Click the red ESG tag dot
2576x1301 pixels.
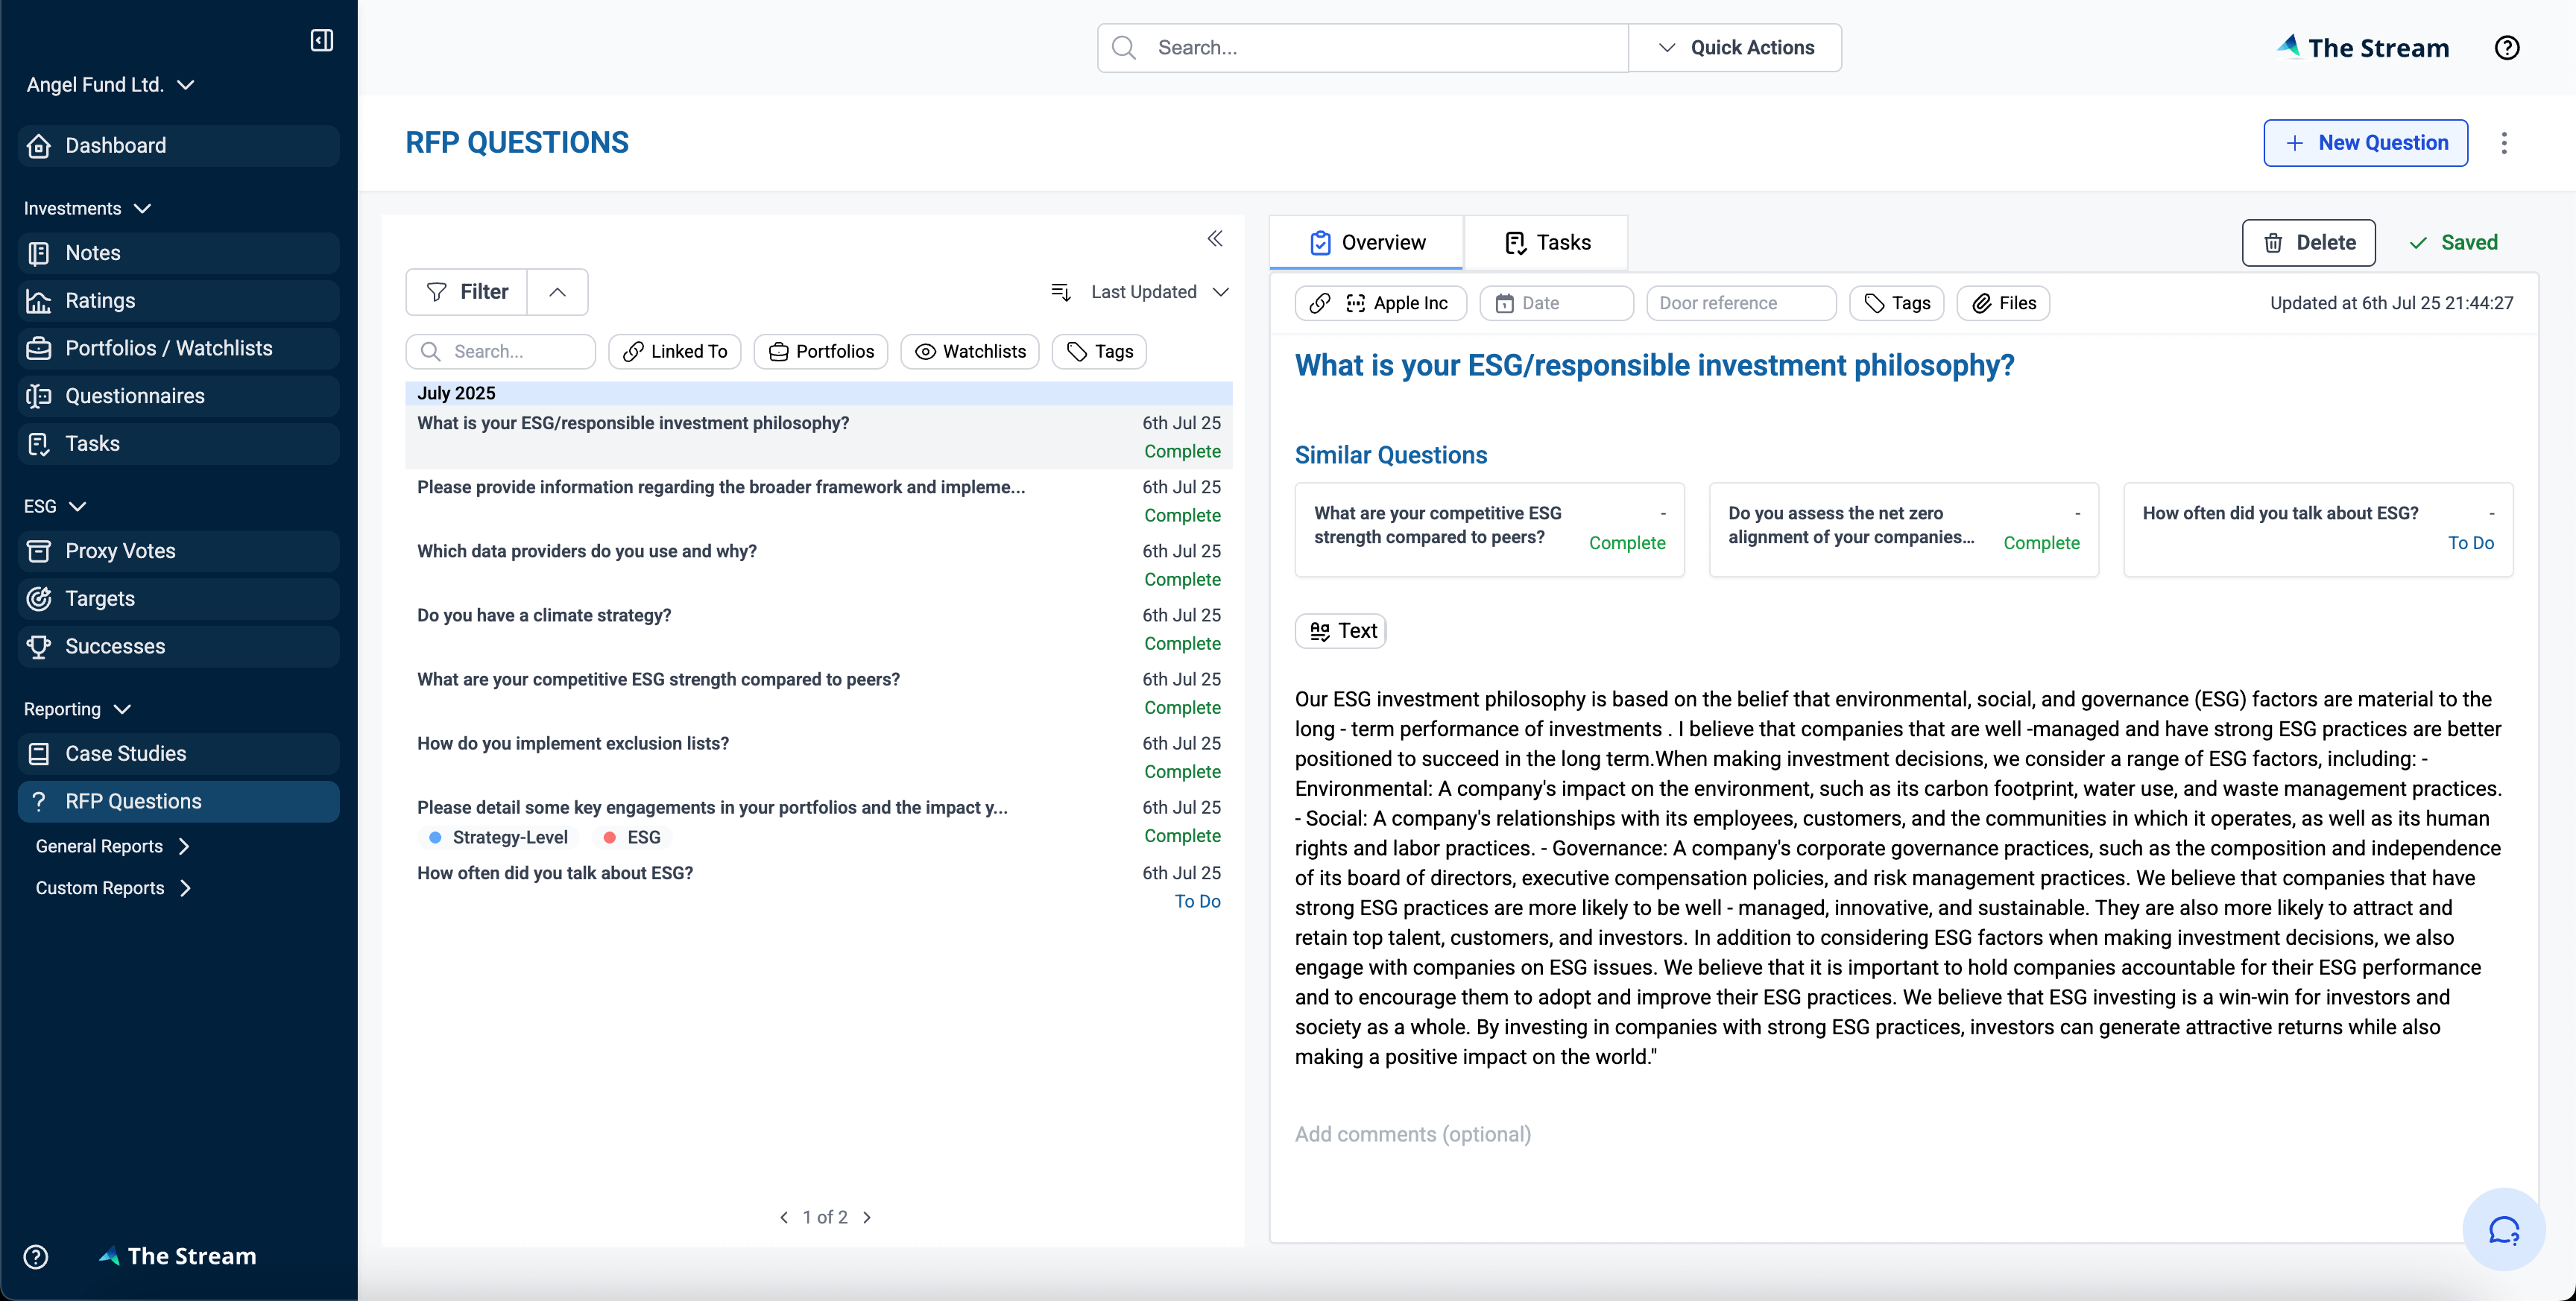[609, 838]
